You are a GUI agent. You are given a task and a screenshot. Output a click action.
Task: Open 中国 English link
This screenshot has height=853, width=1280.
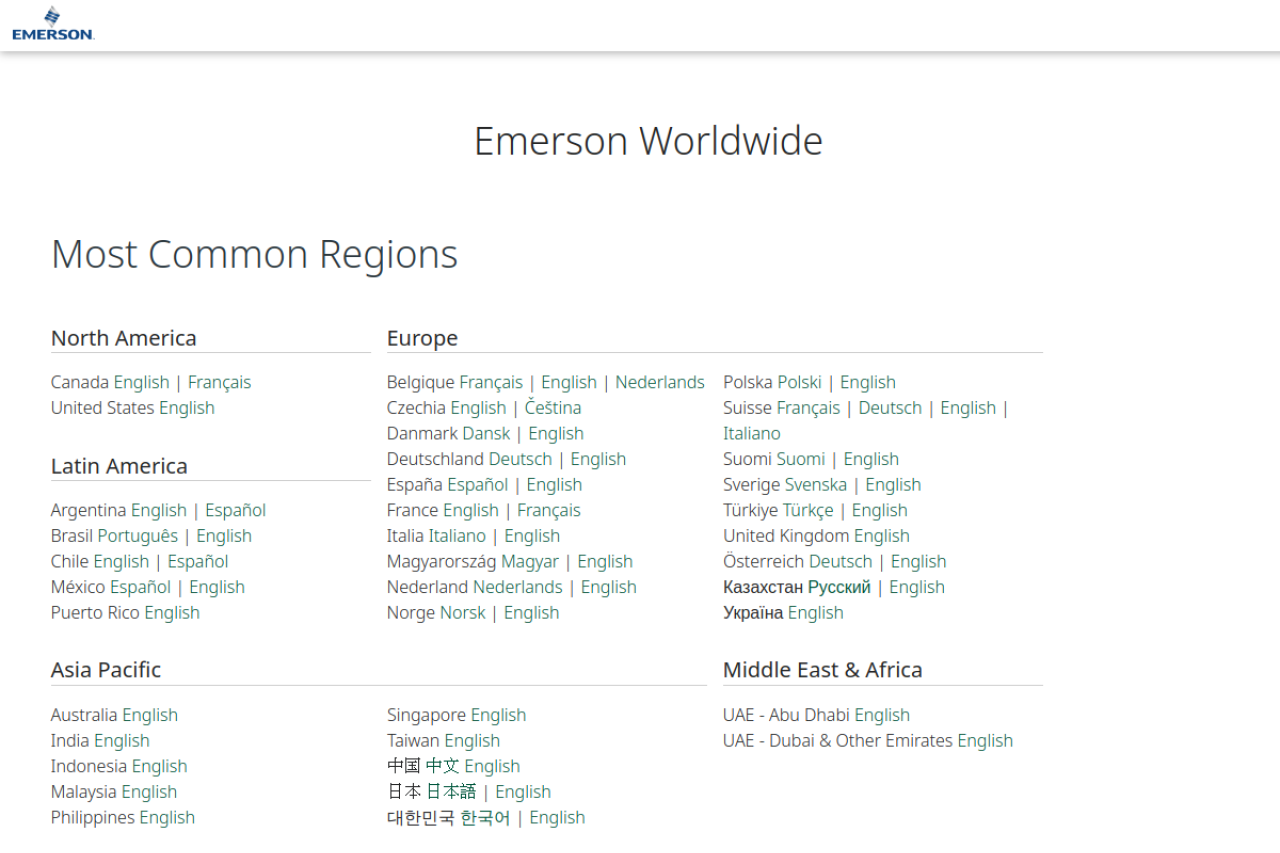(x=492, y=766)
